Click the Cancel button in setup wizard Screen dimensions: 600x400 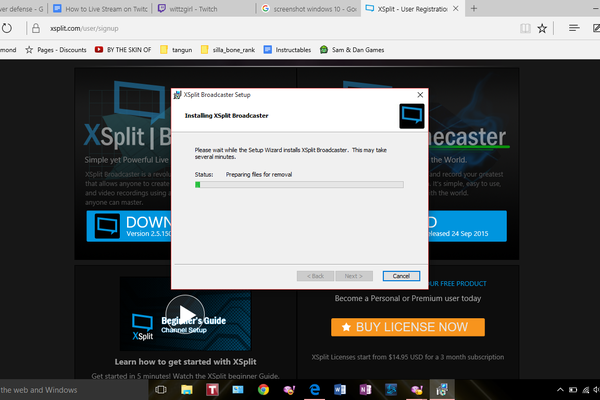(x=401, y=275)
